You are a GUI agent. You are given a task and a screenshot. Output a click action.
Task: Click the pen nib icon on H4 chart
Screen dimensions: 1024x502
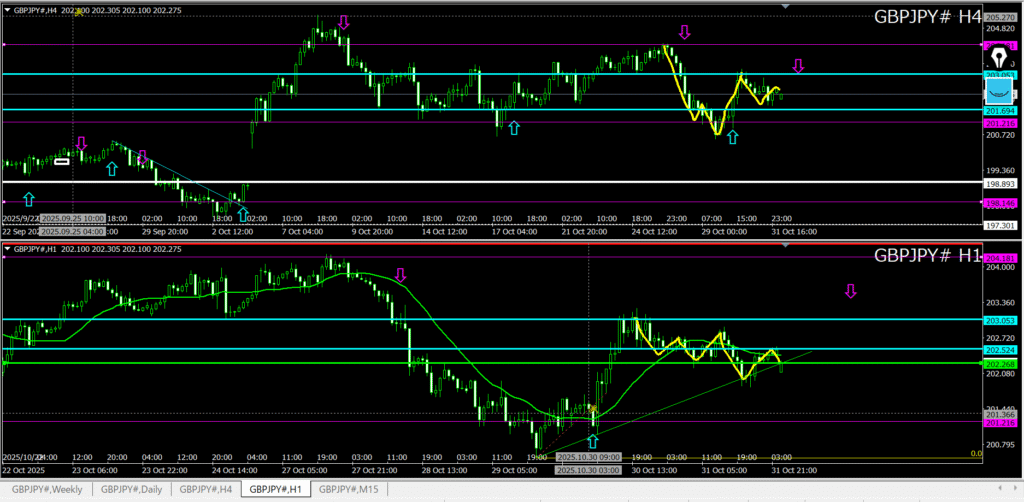pos(999,54)
